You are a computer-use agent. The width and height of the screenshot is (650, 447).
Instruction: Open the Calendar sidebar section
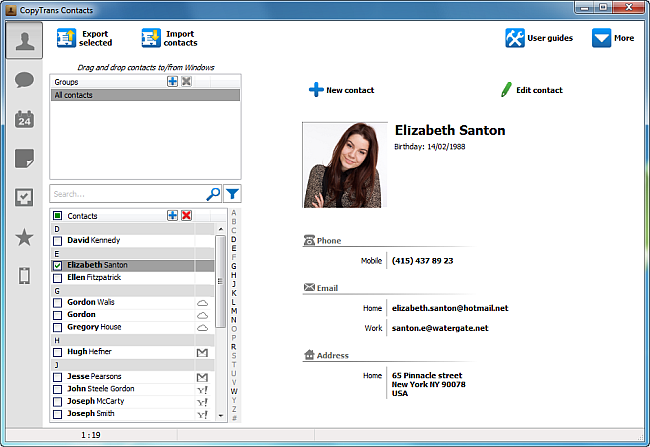(x=24, y=119)
